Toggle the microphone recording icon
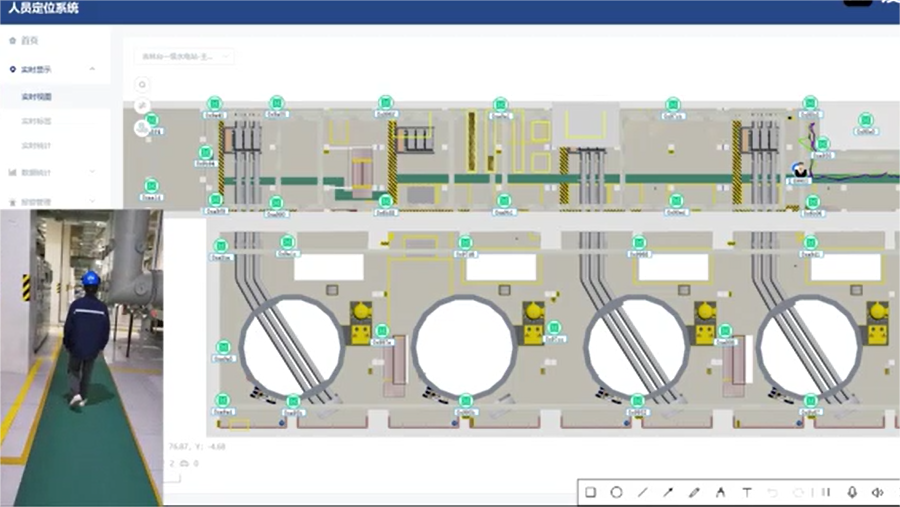The height and width of the screenshot is (507, 900). 852,492
